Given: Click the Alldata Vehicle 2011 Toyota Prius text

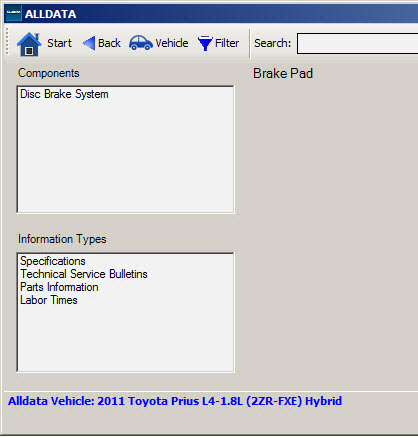Looking at the screenshot, I should point(175,401).
